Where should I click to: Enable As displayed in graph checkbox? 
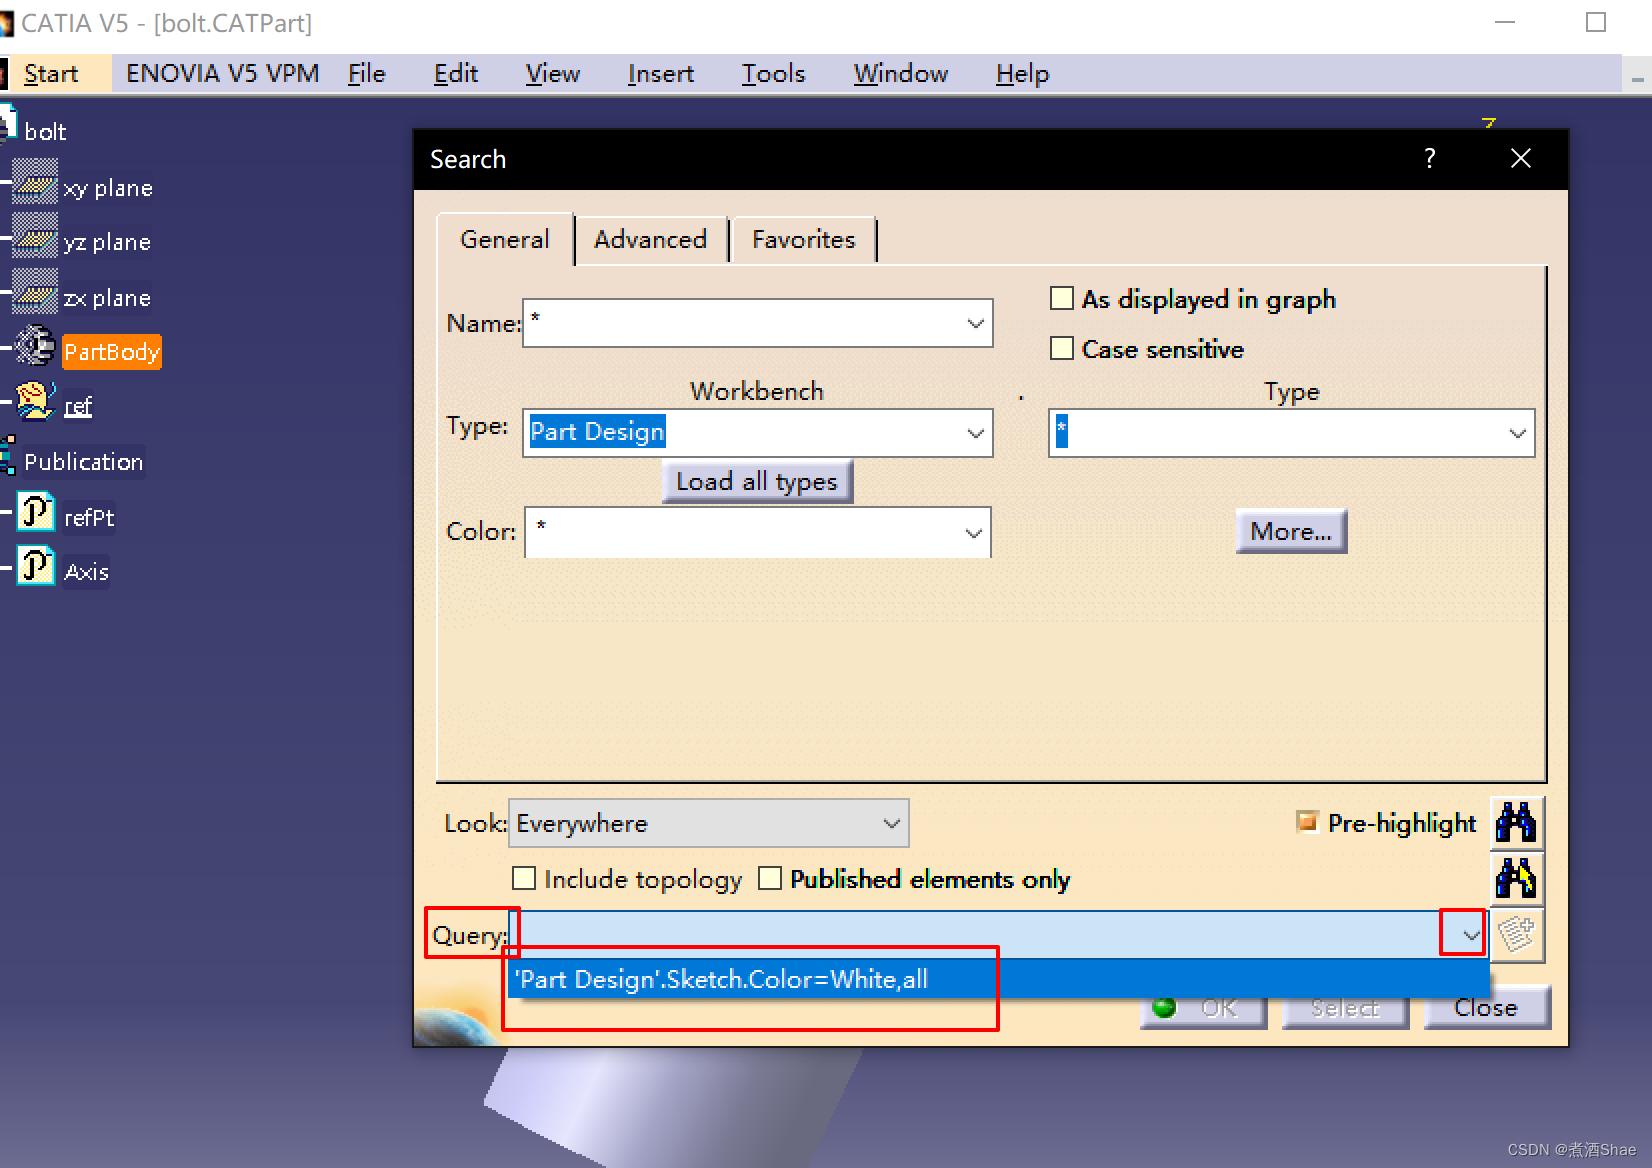click(1062, 298)
